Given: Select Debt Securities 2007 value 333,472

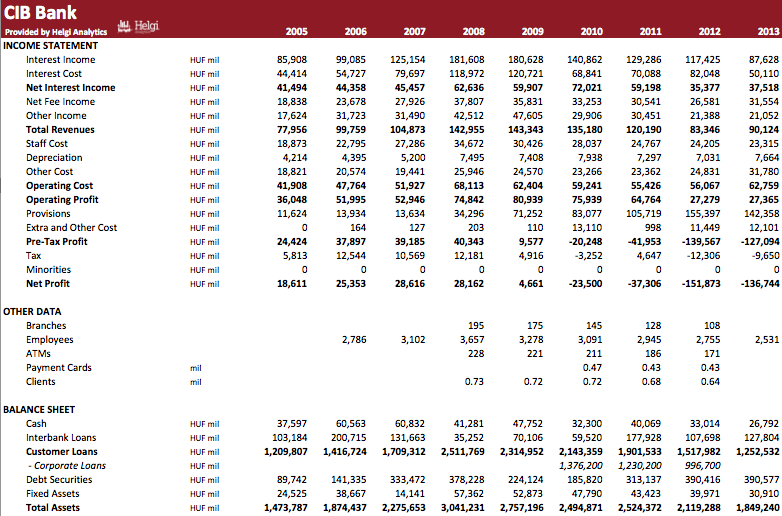Looking at the screenshot, I should click(x=407, y=480).
